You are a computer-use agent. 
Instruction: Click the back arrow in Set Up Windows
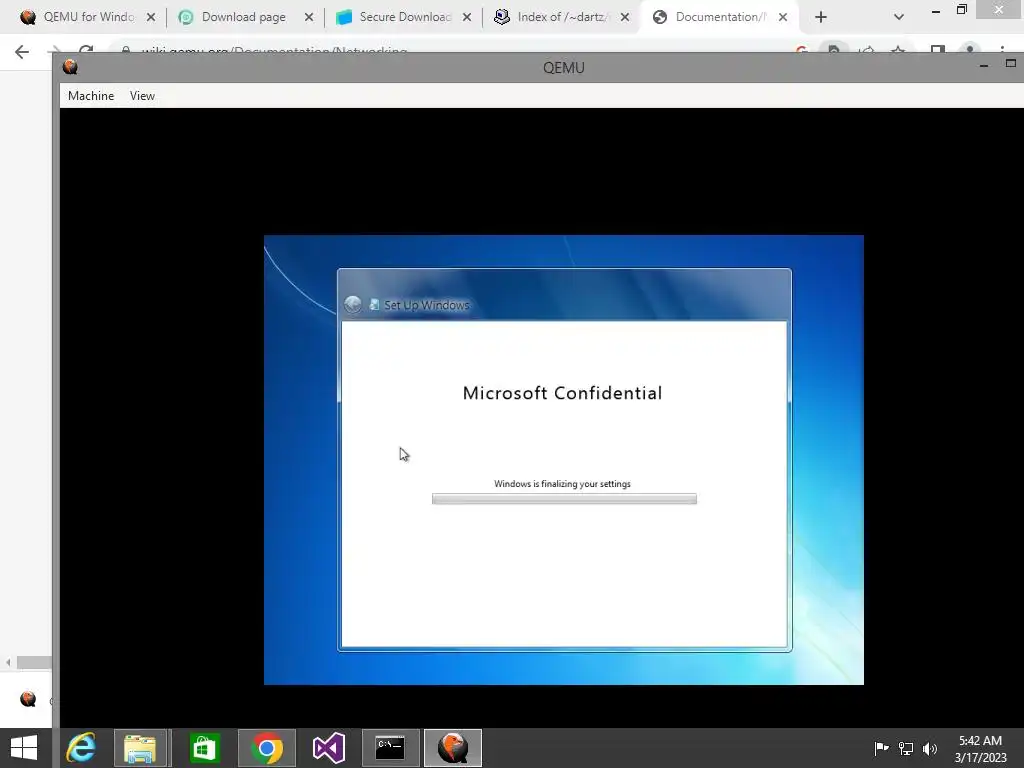pyautogui.click(x=353, y=304)
